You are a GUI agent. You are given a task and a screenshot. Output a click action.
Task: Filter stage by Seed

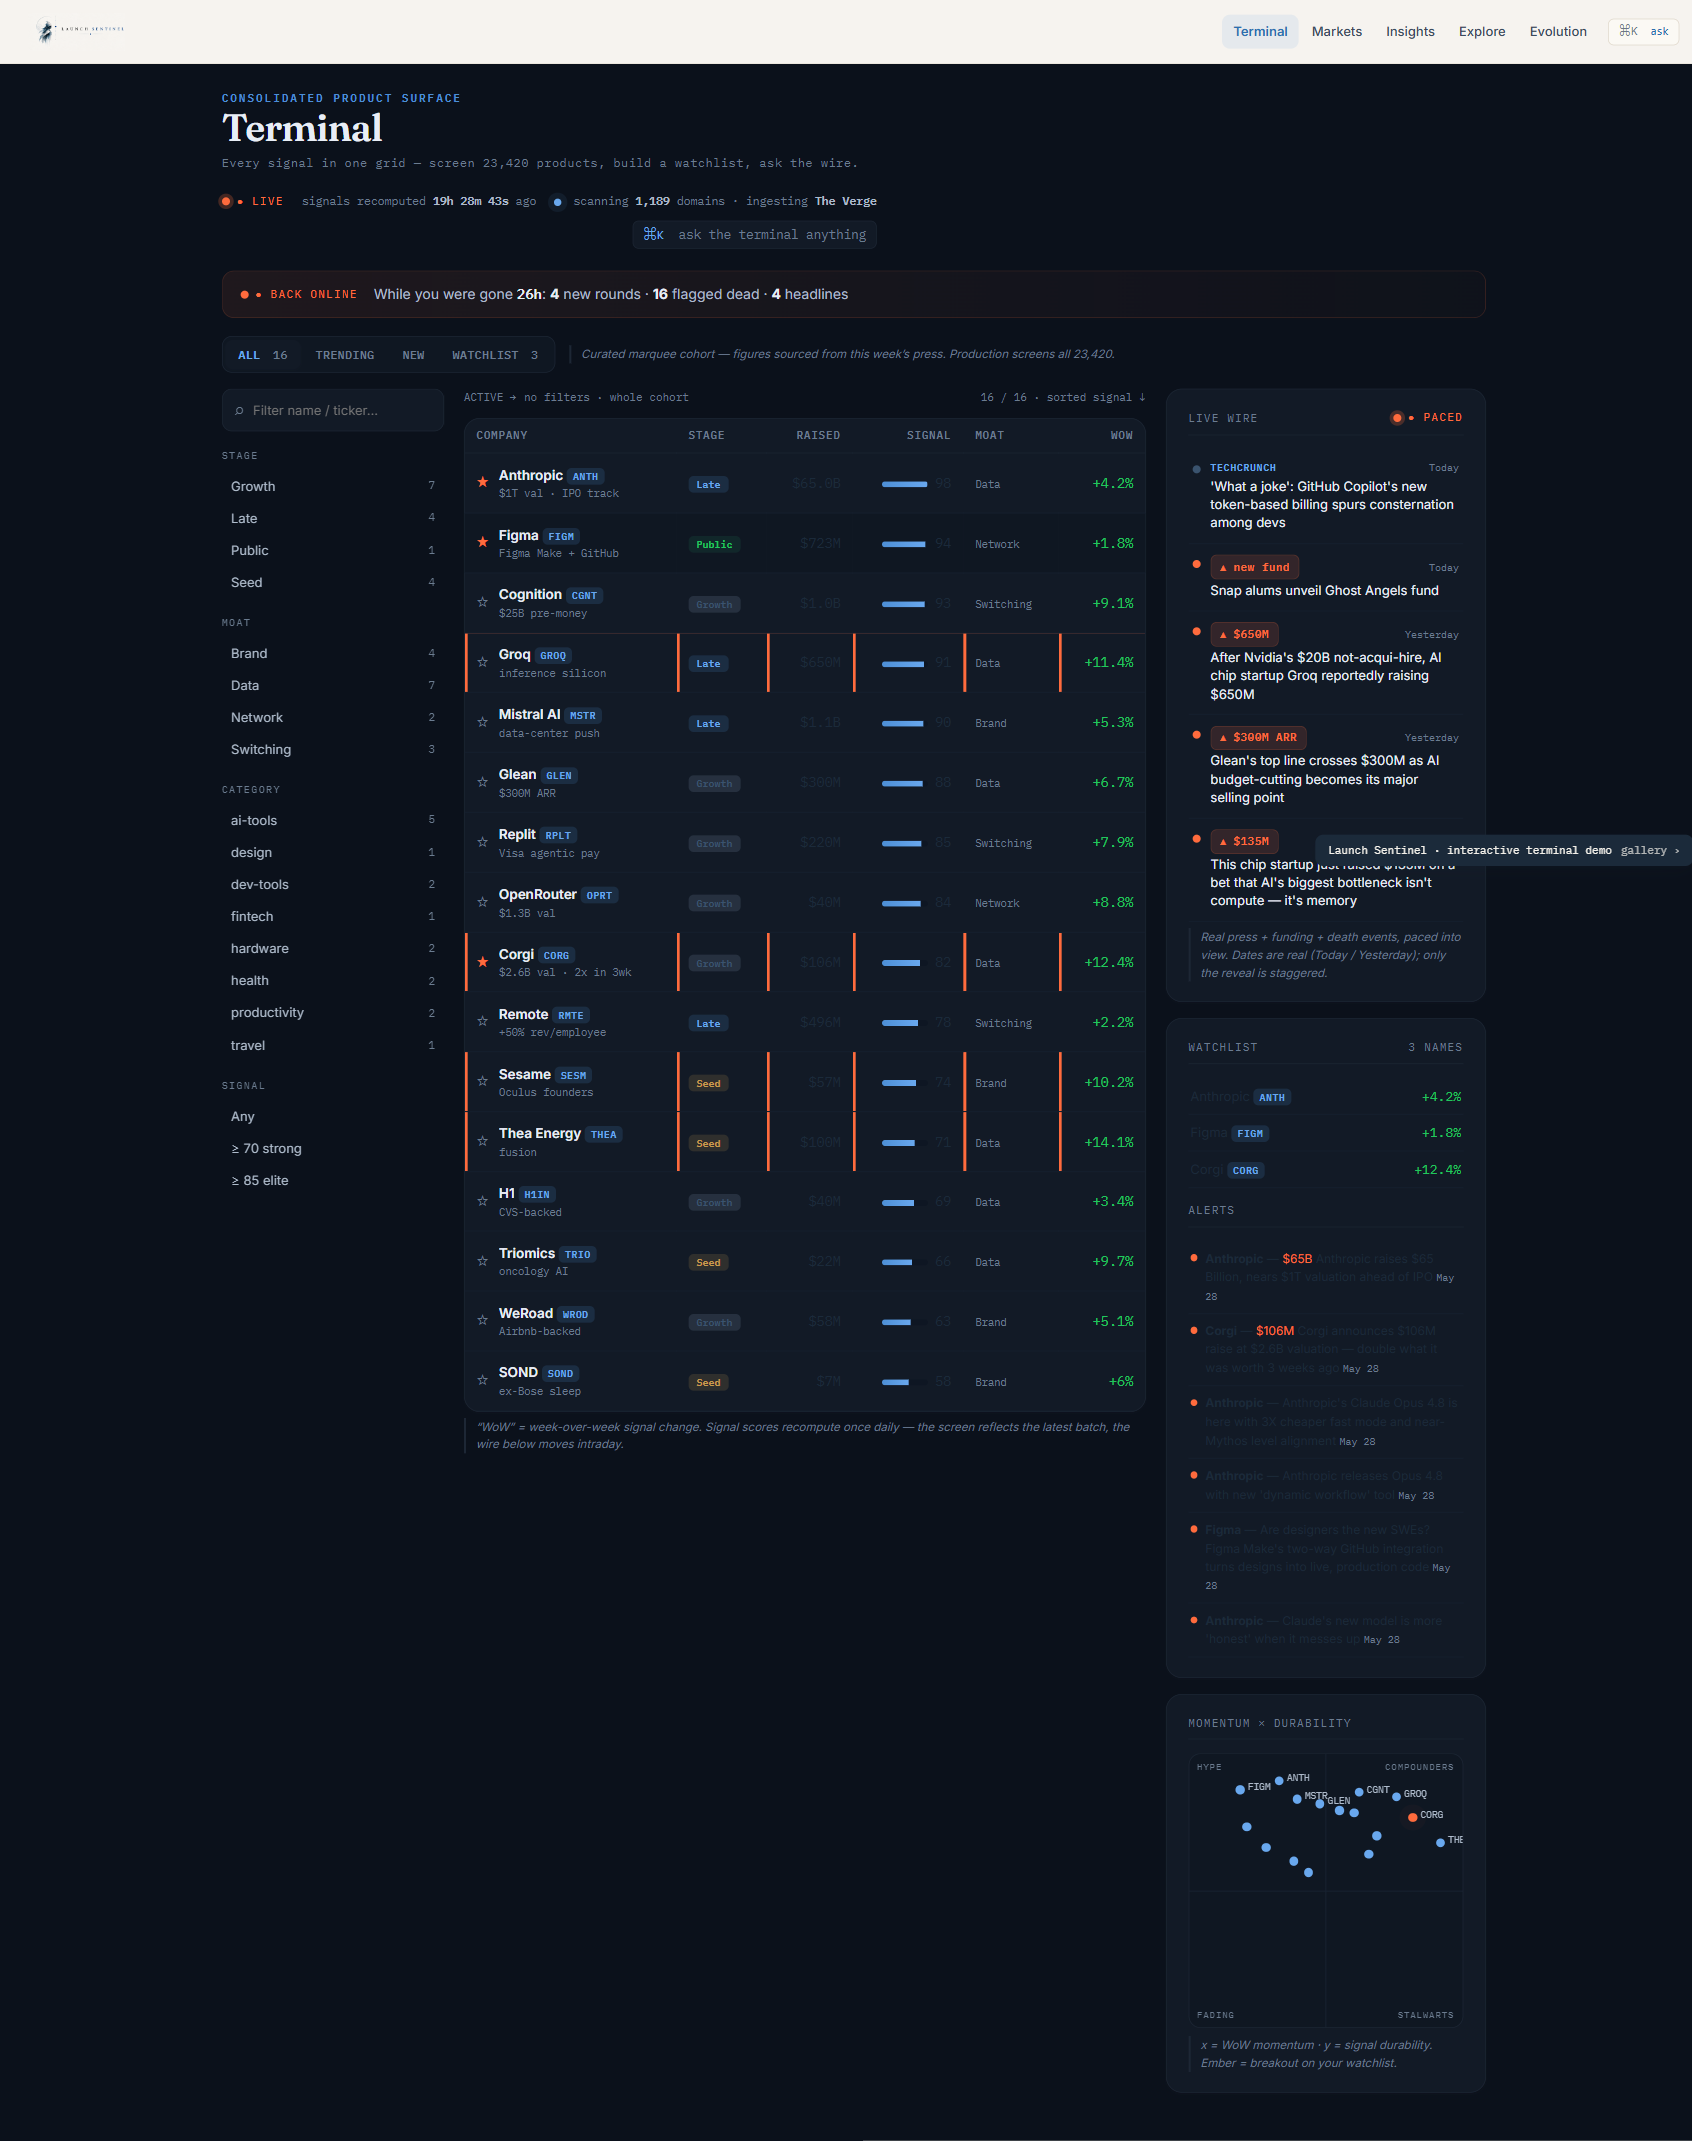[333, 582]
